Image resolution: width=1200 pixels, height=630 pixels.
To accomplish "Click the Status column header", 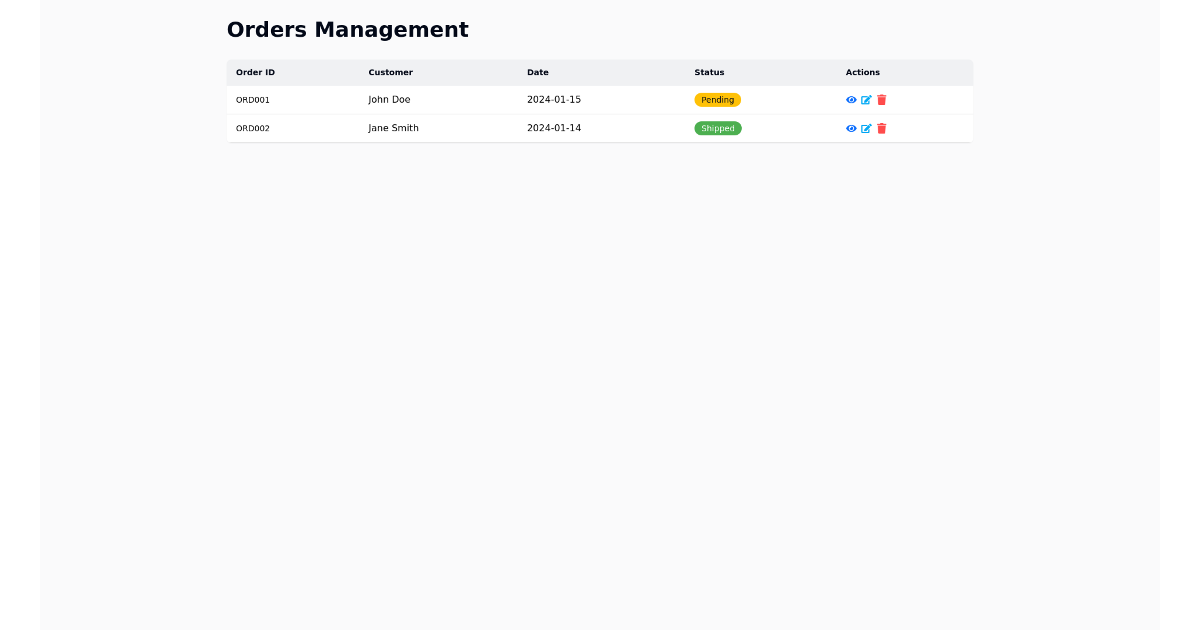I will 709,72.
